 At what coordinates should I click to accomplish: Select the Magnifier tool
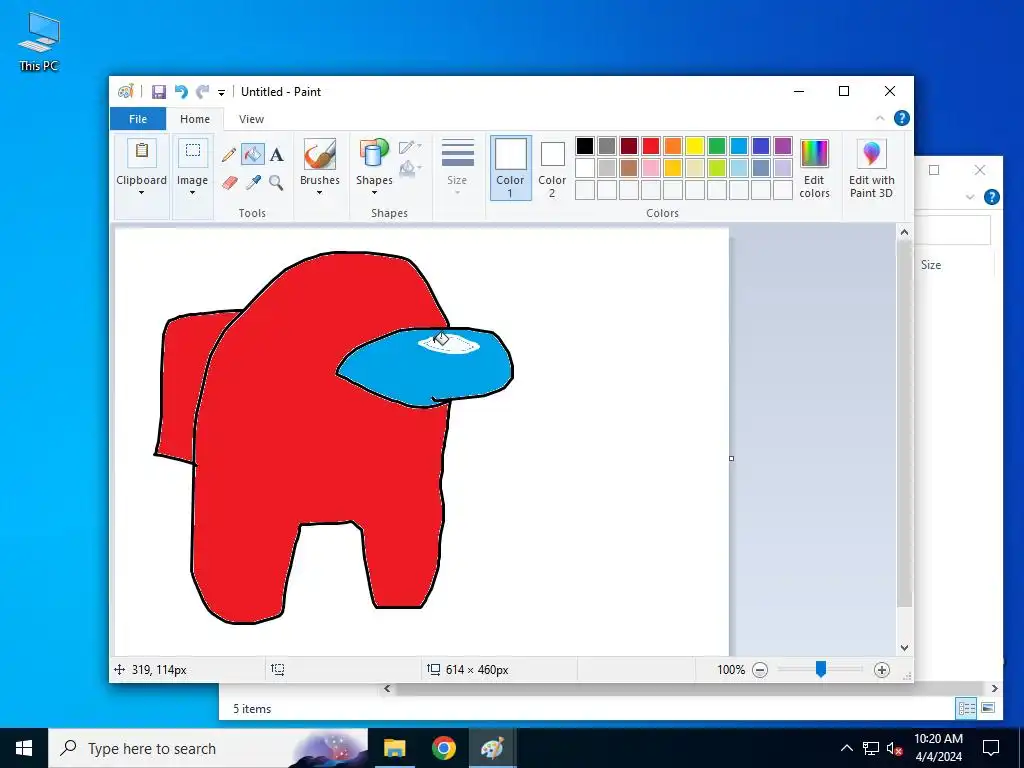pos(276,183)
